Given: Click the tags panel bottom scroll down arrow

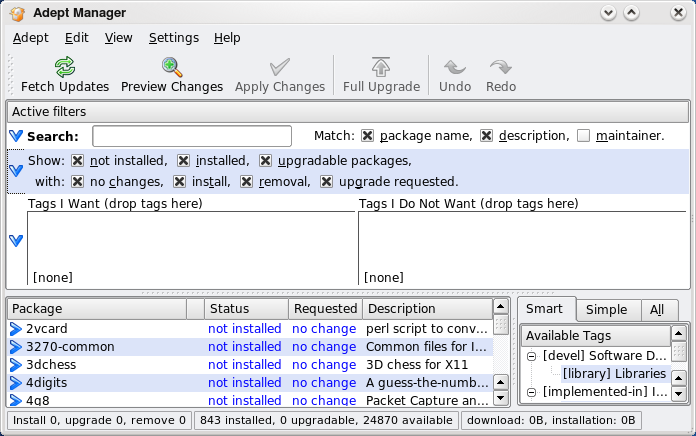Looking at the screenshot, I should [679, 394].
